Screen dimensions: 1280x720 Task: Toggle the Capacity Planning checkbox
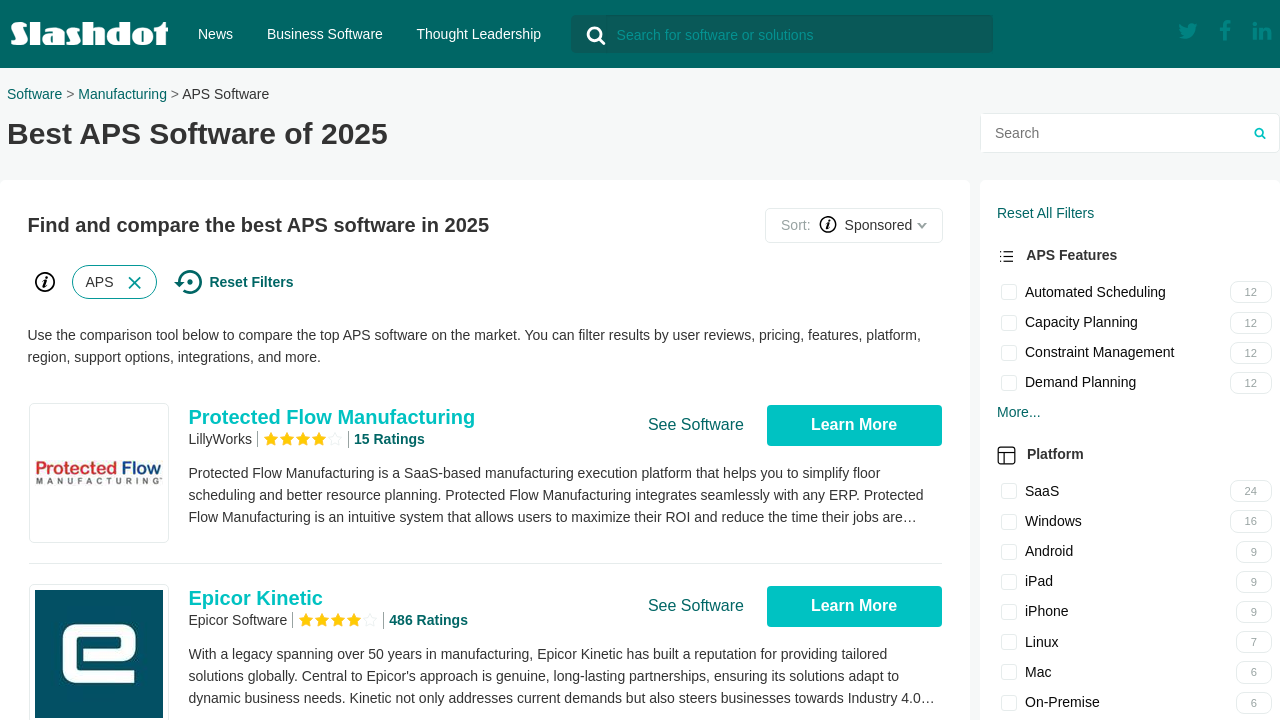pyautogui.click(x=1009, y=322)
